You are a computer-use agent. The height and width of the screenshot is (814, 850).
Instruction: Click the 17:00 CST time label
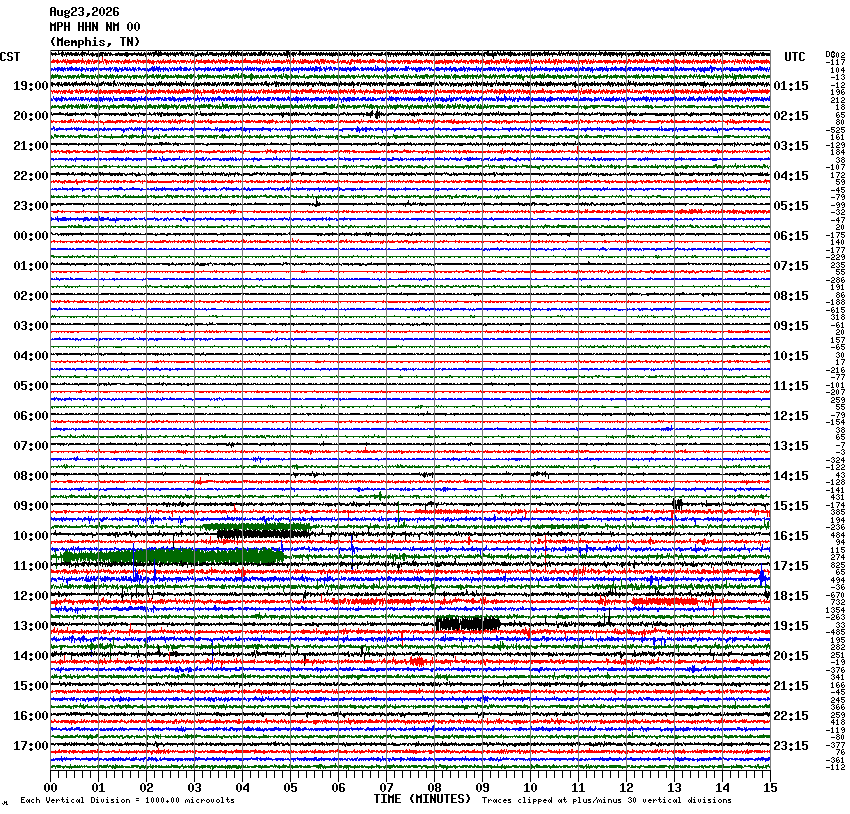point(30,746)
